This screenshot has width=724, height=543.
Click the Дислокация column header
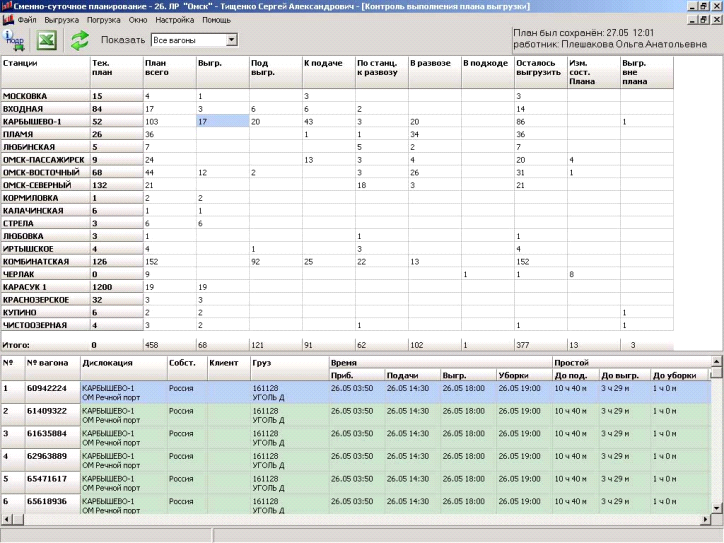[124, 368]
